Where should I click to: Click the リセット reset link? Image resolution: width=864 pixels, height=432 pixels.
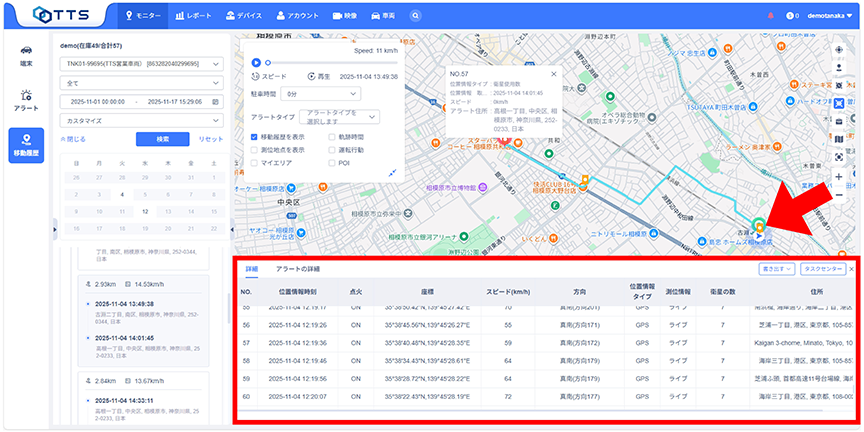pyautogui.click(x=211, y=139)
